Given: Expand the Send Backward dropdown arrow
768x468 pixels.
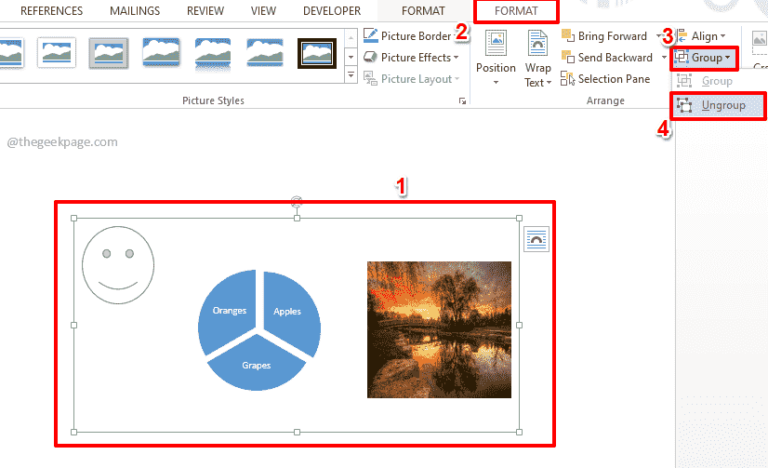Looking at the screenshot, I should coord(664,57).
